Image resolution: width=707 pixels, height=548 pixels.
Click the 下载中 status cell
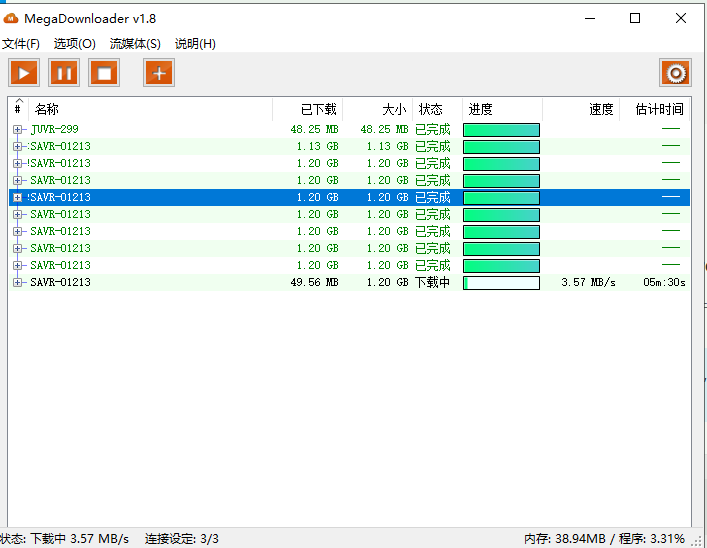tap(432, 282)
